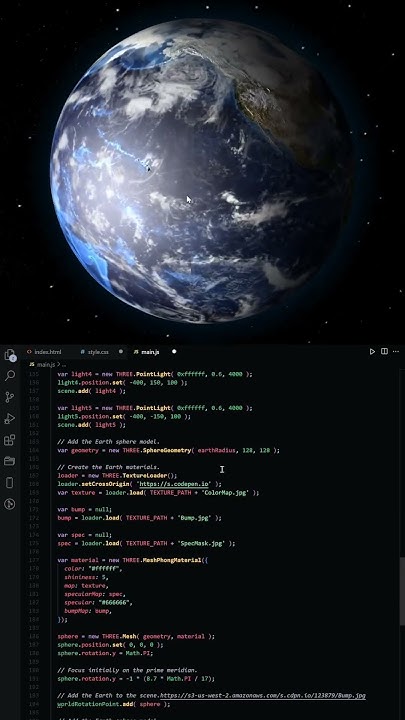Click the editor vertical scrollbar thumb
Image resolution: width=405 pixels, height=720 pixels.
[x=402, y=591]
